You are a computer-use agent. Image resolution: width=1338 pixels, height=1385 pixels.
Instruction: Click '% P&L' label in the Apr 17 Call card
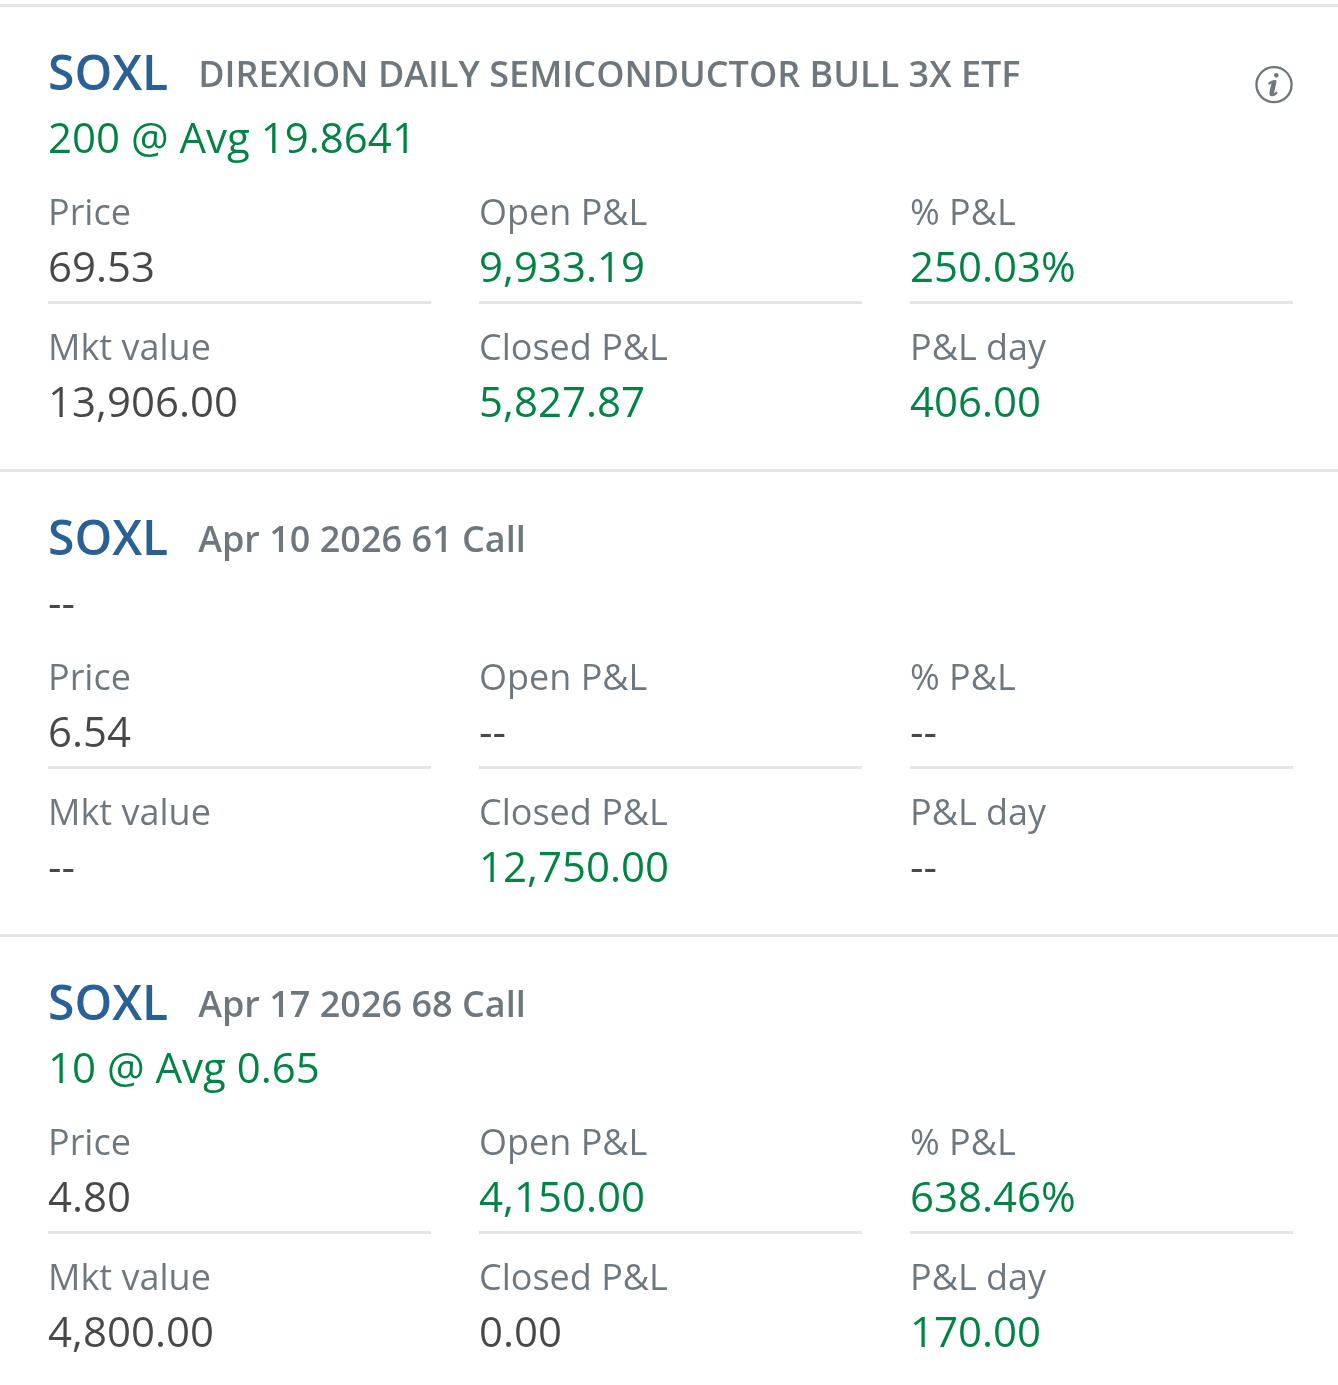(963, 1143)
